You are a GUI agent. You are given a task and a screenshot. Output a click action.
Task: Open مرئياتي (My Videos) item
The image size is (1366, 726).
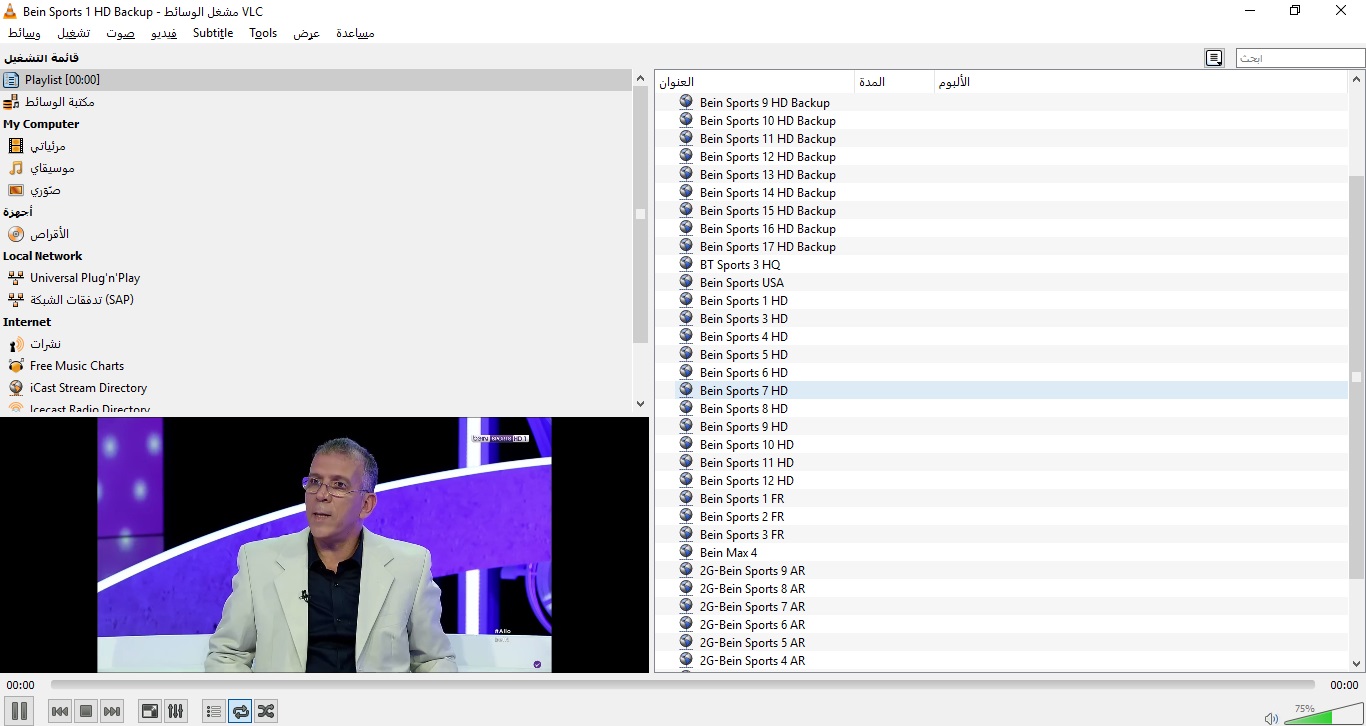(x=316, y=146)
